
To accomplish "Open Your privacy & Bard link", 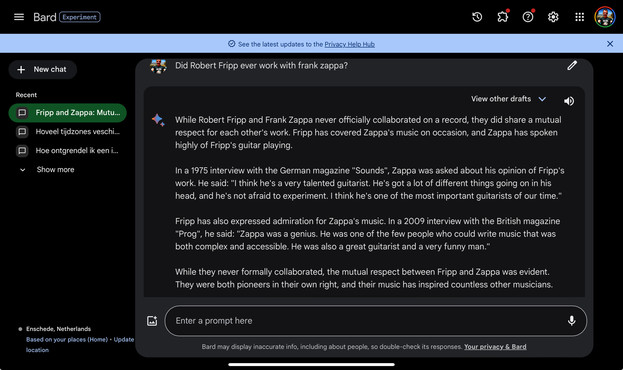I will point(495,347).
